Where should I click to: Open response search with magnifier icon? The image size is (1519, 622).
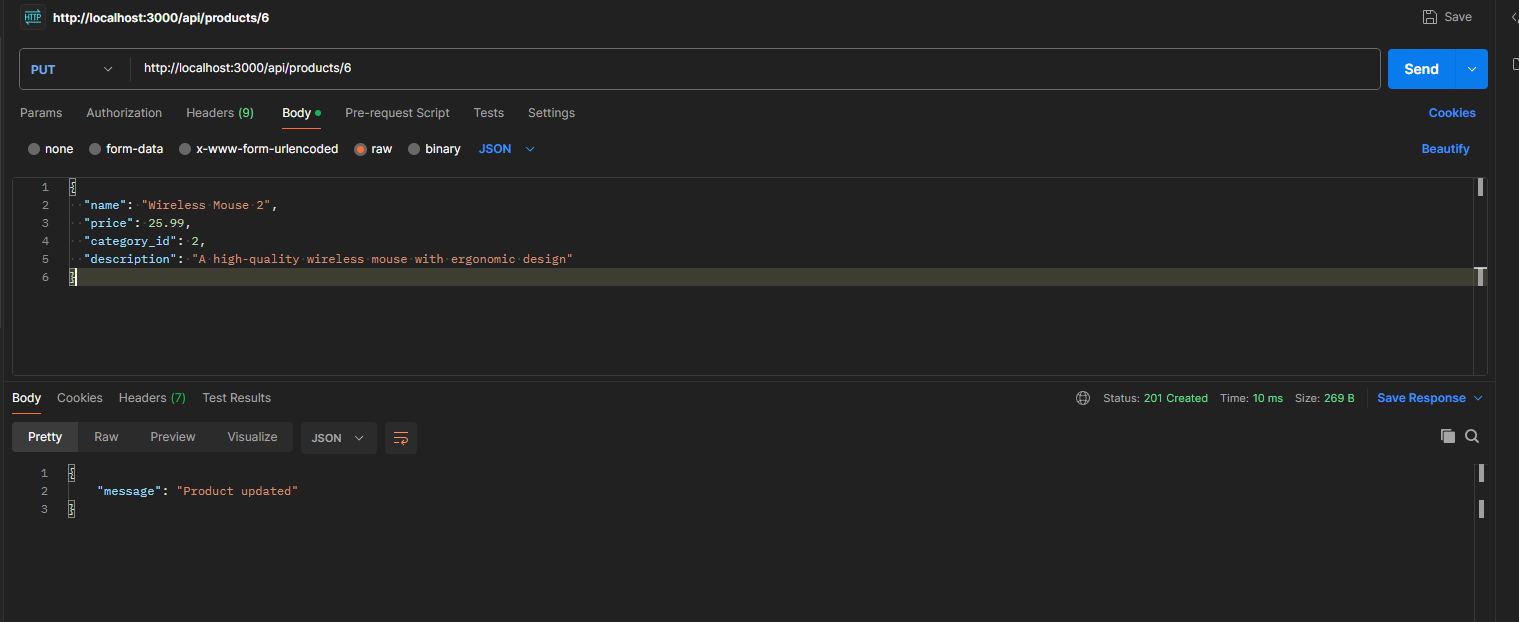pos(1472,436)
